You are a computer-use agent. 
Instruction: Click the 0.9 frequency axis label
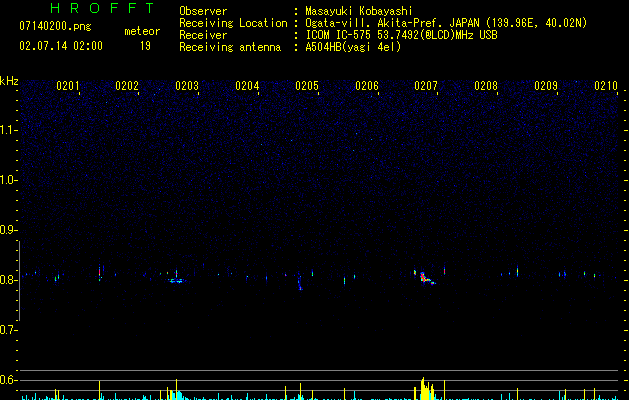pos(8,230)
